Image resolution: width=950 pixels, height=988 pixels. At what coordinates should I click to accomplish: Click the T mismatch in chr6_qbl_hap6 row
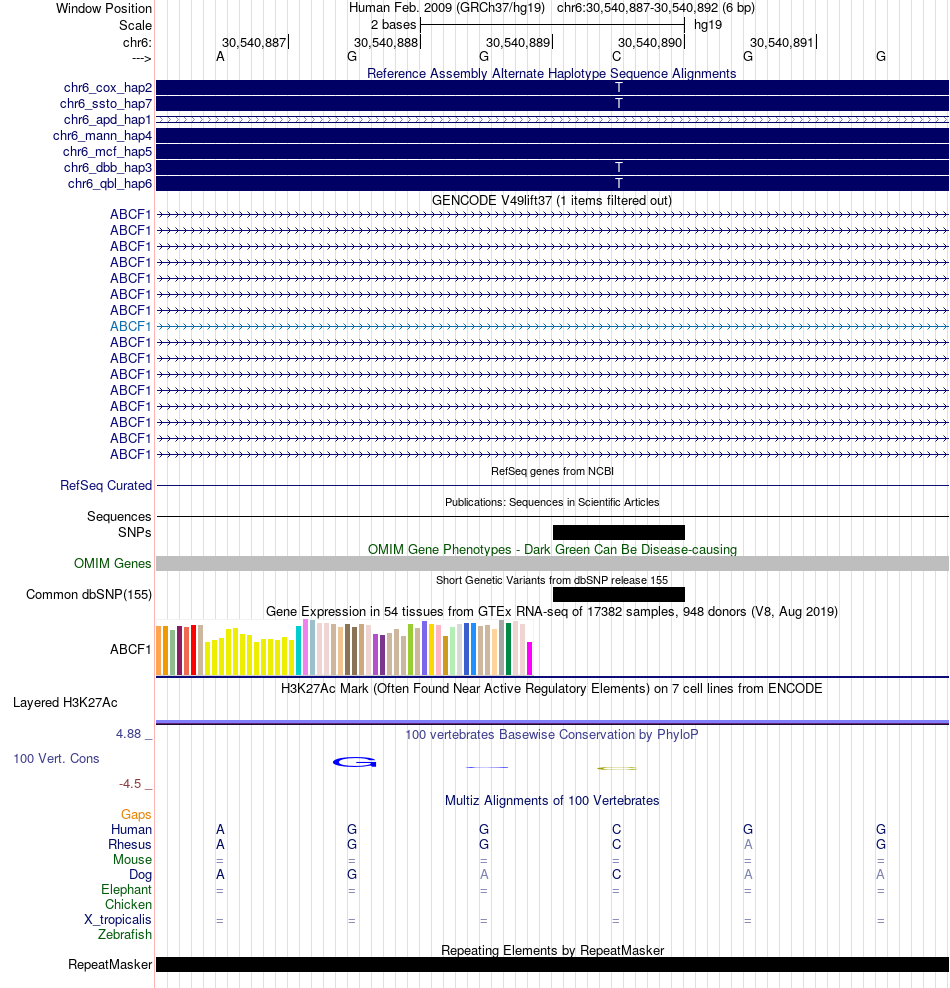coord(619,183)
